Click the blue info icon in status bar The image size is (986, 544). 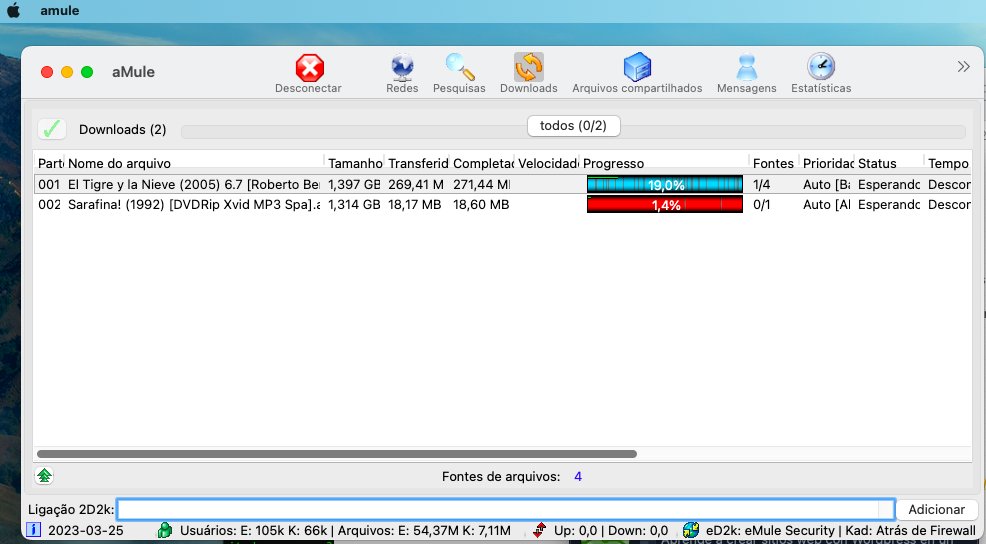tap(33, 530)
